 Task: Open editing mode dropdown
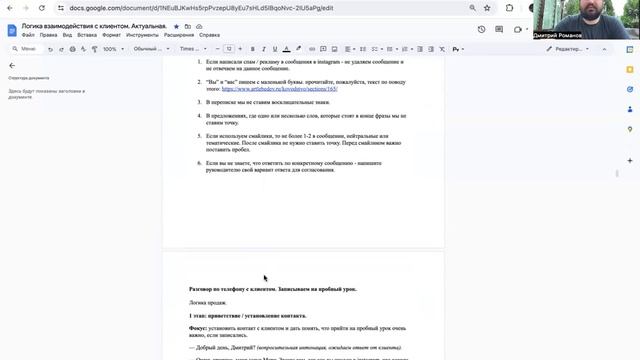pos(567,49)
